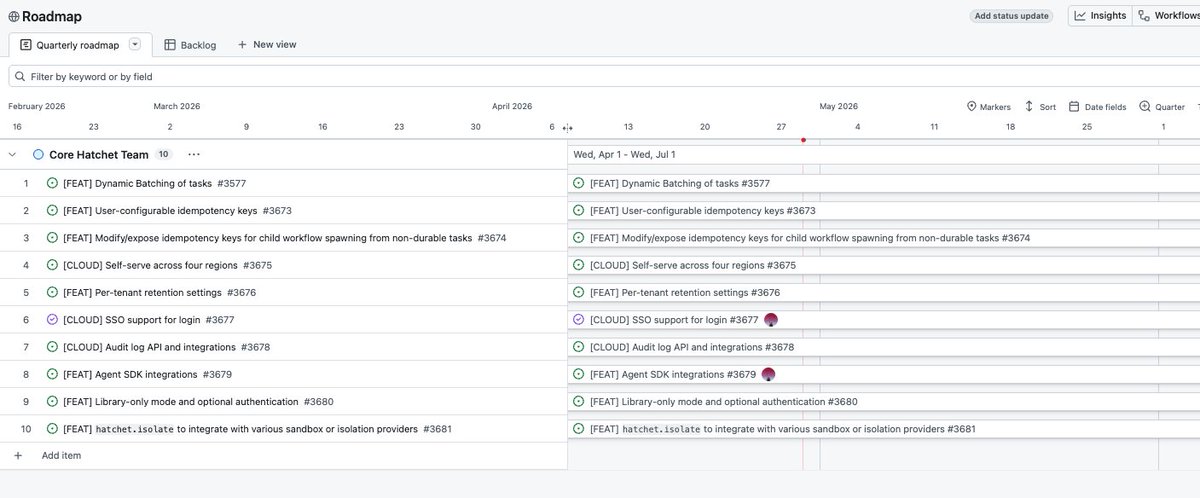Click the May 2026 month header

point(839,106)
